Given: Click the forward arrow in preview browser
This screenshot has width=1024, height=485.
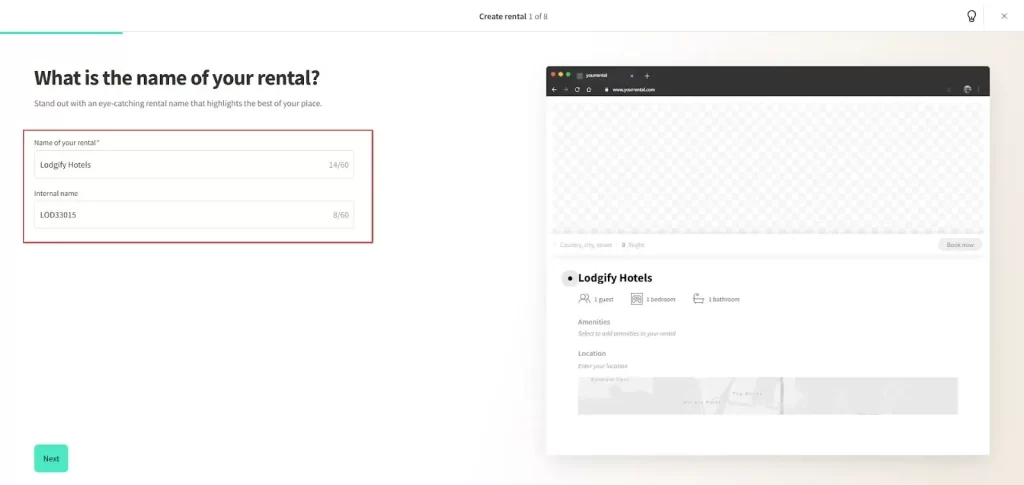Looking at the screenshot, I should [566, 89].
